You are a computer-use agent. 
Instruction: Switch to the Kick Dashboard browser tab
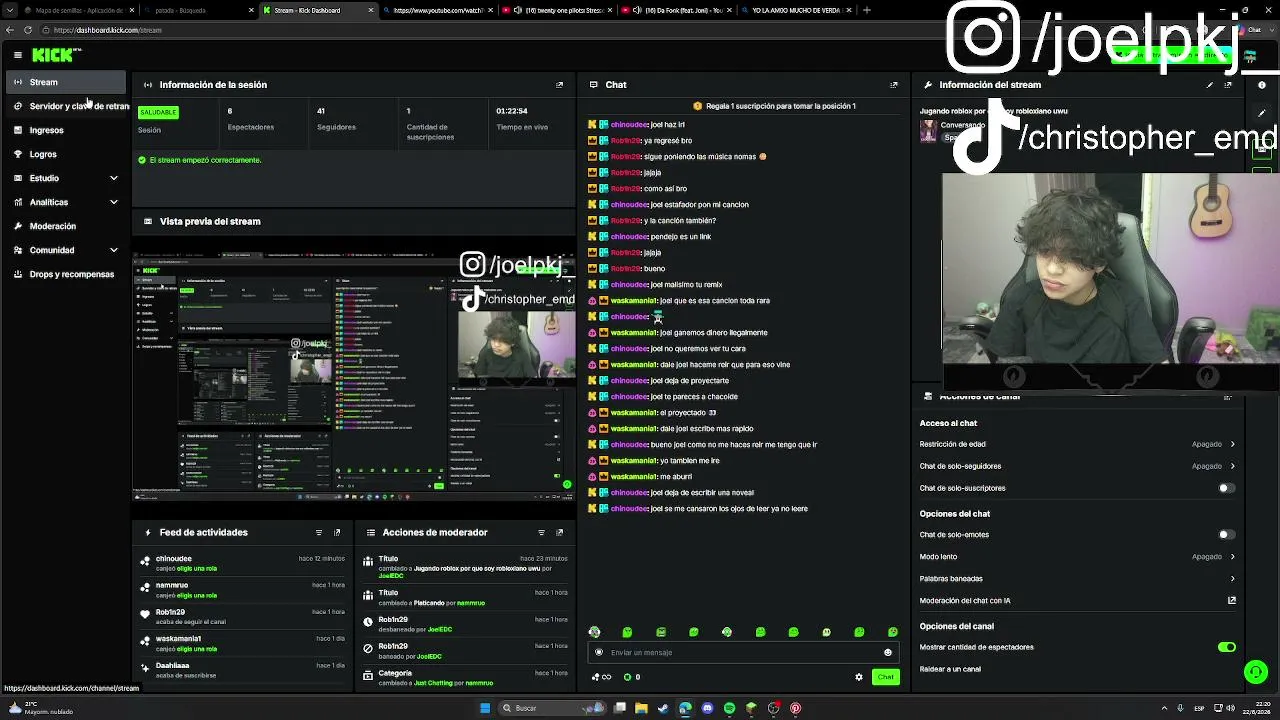[x=317, y=10]
